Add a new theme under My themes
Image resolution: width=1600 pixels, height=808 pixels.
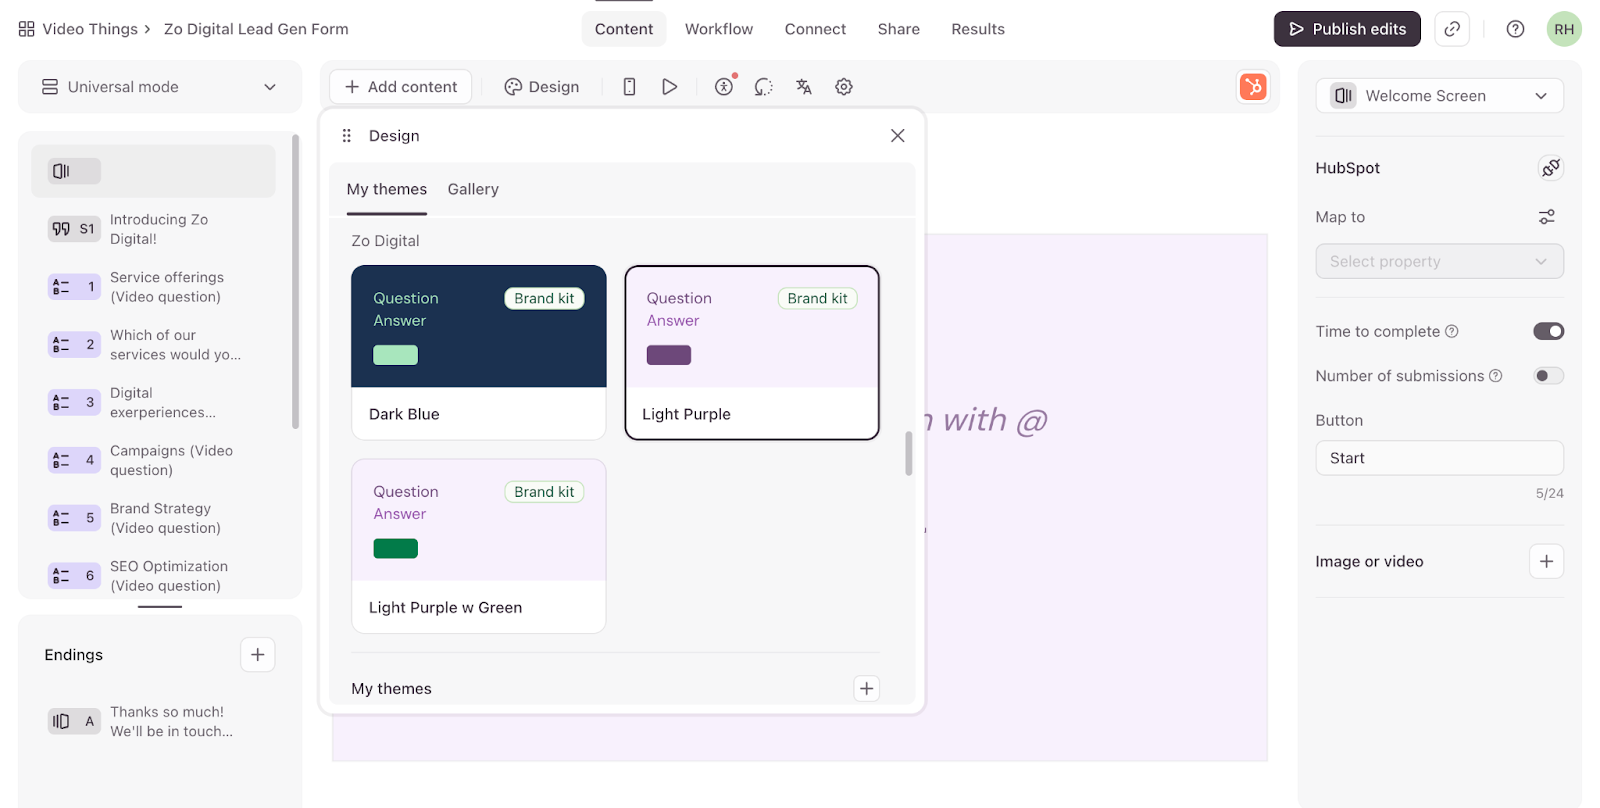(x=867, y=688)
